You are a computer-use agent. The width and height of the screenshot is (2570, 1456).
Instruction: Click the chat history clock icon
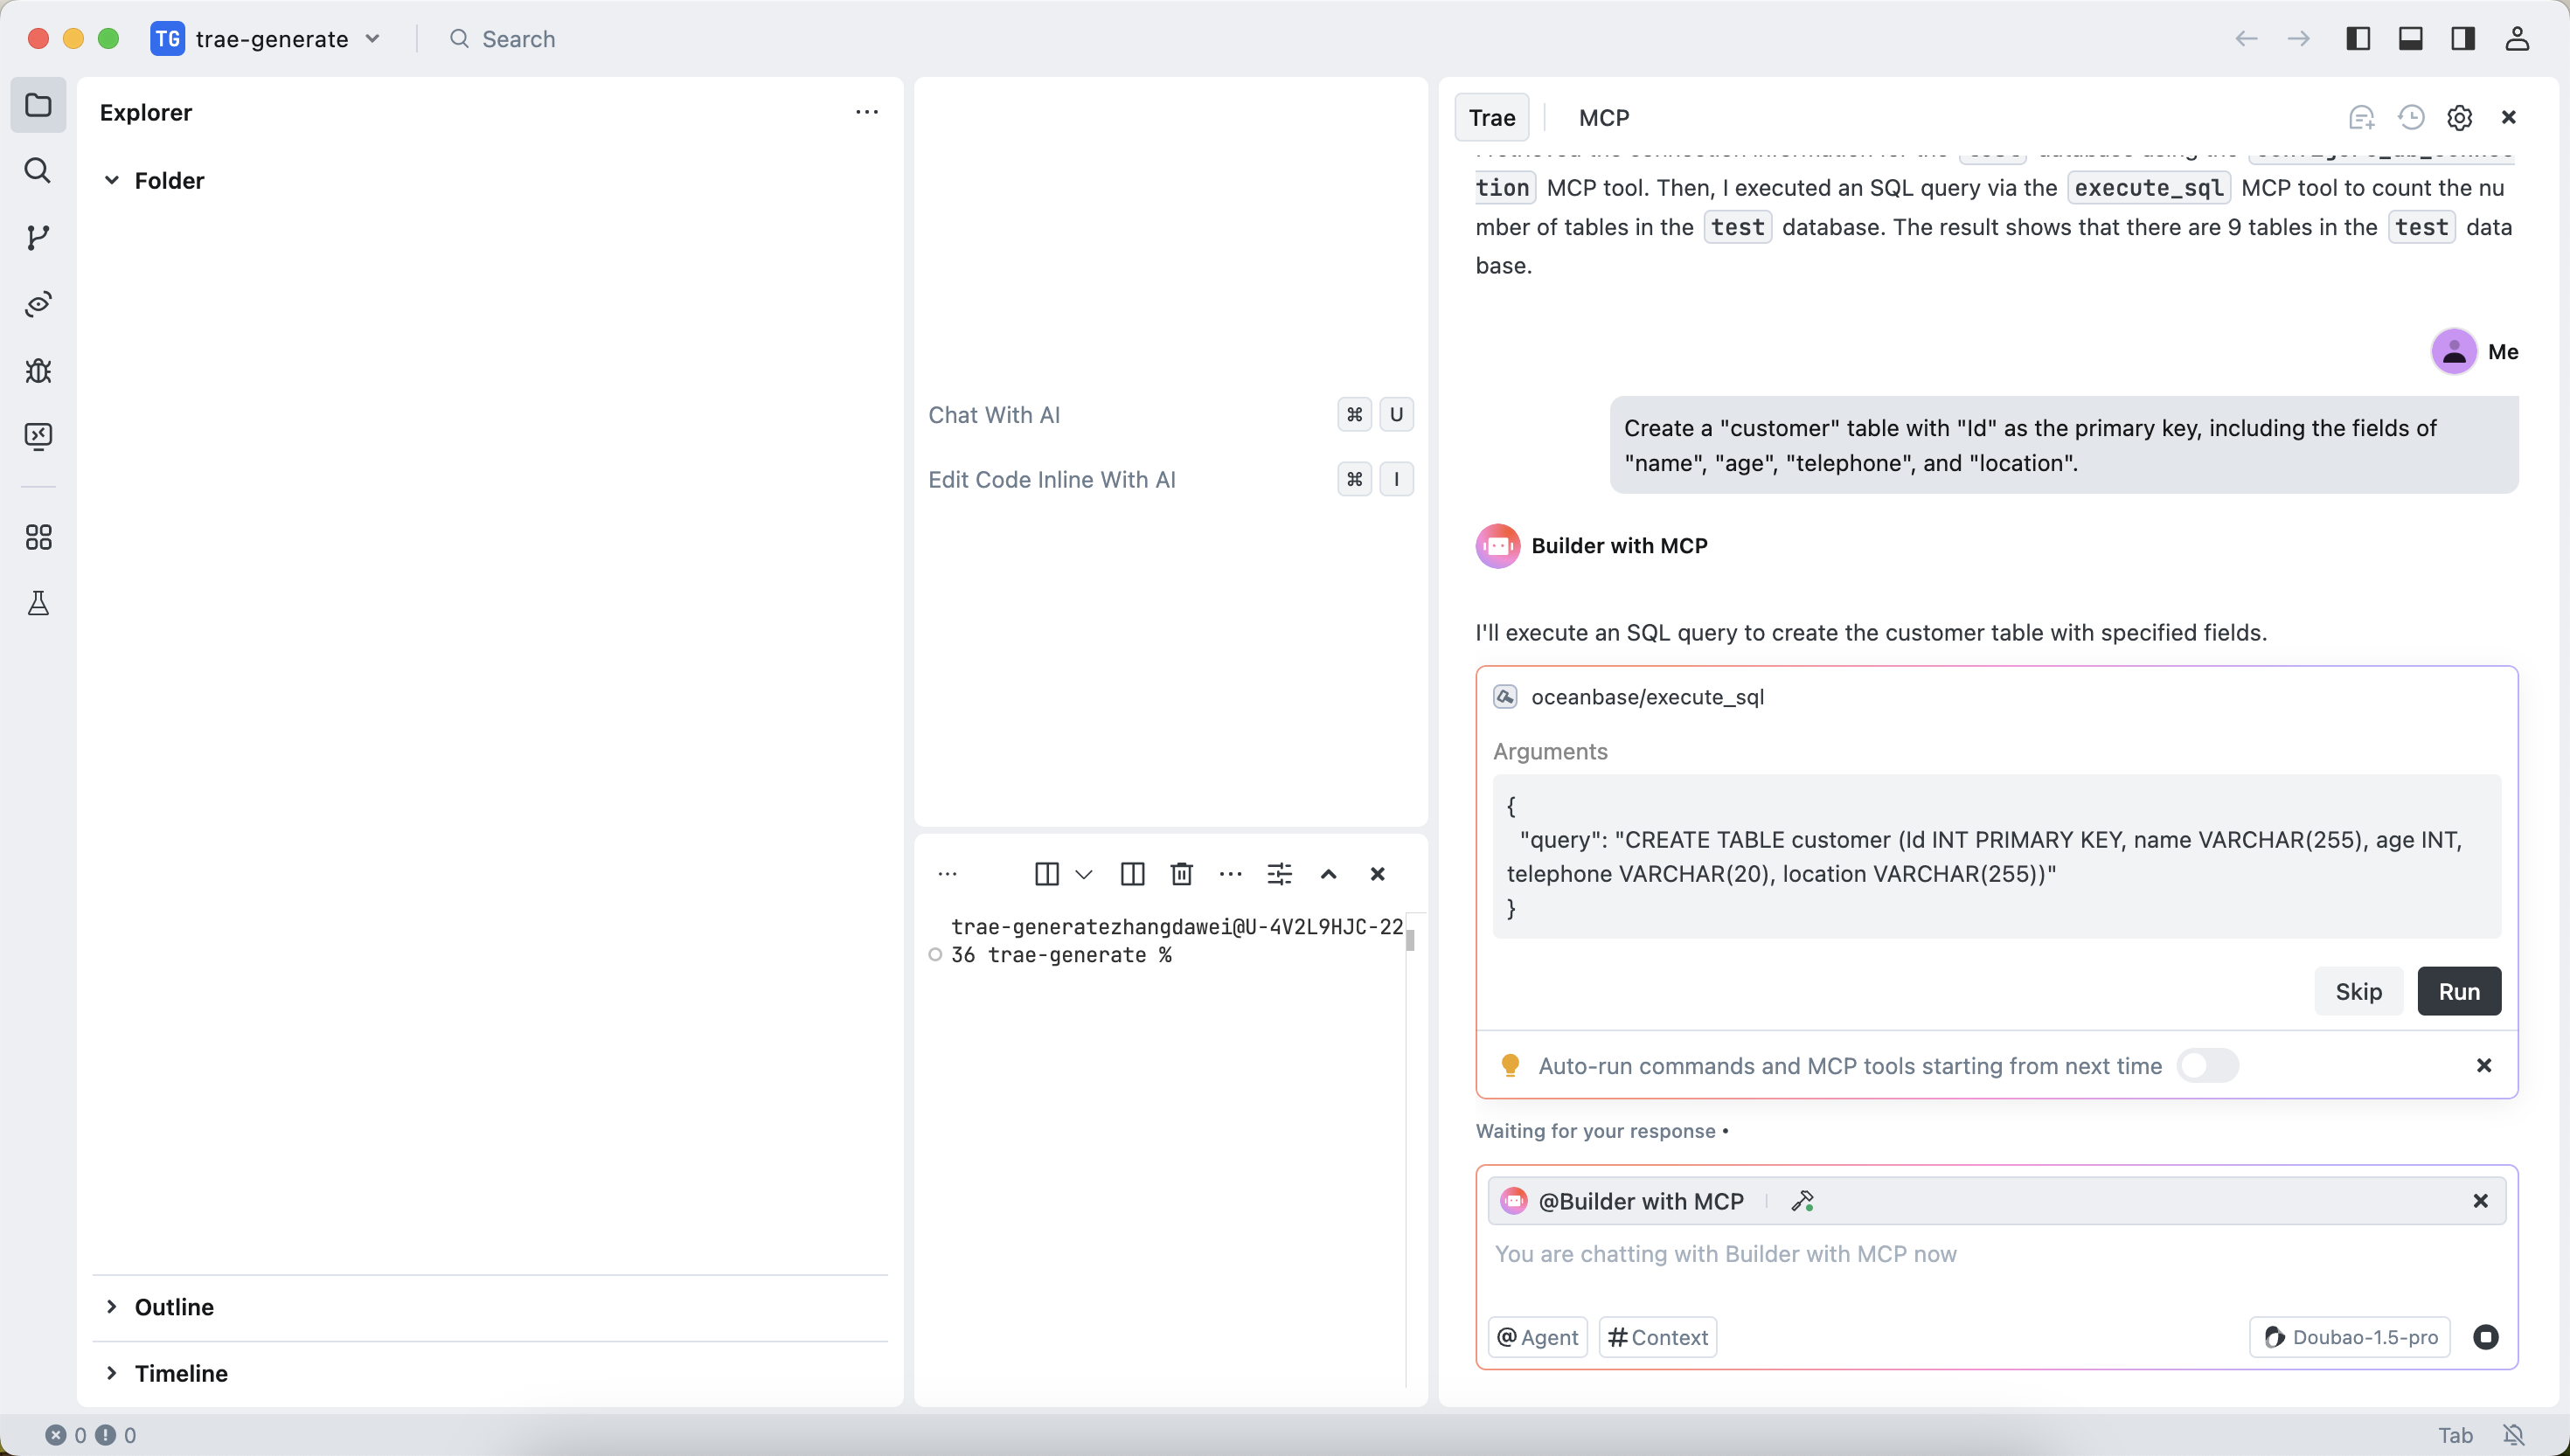2411,118
